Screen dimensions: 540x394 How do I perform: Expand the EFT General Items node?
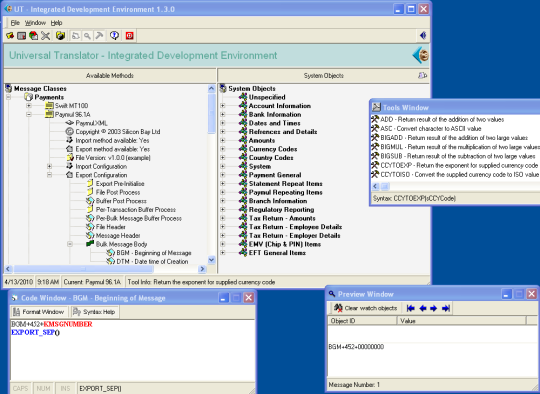click(223, 253)
